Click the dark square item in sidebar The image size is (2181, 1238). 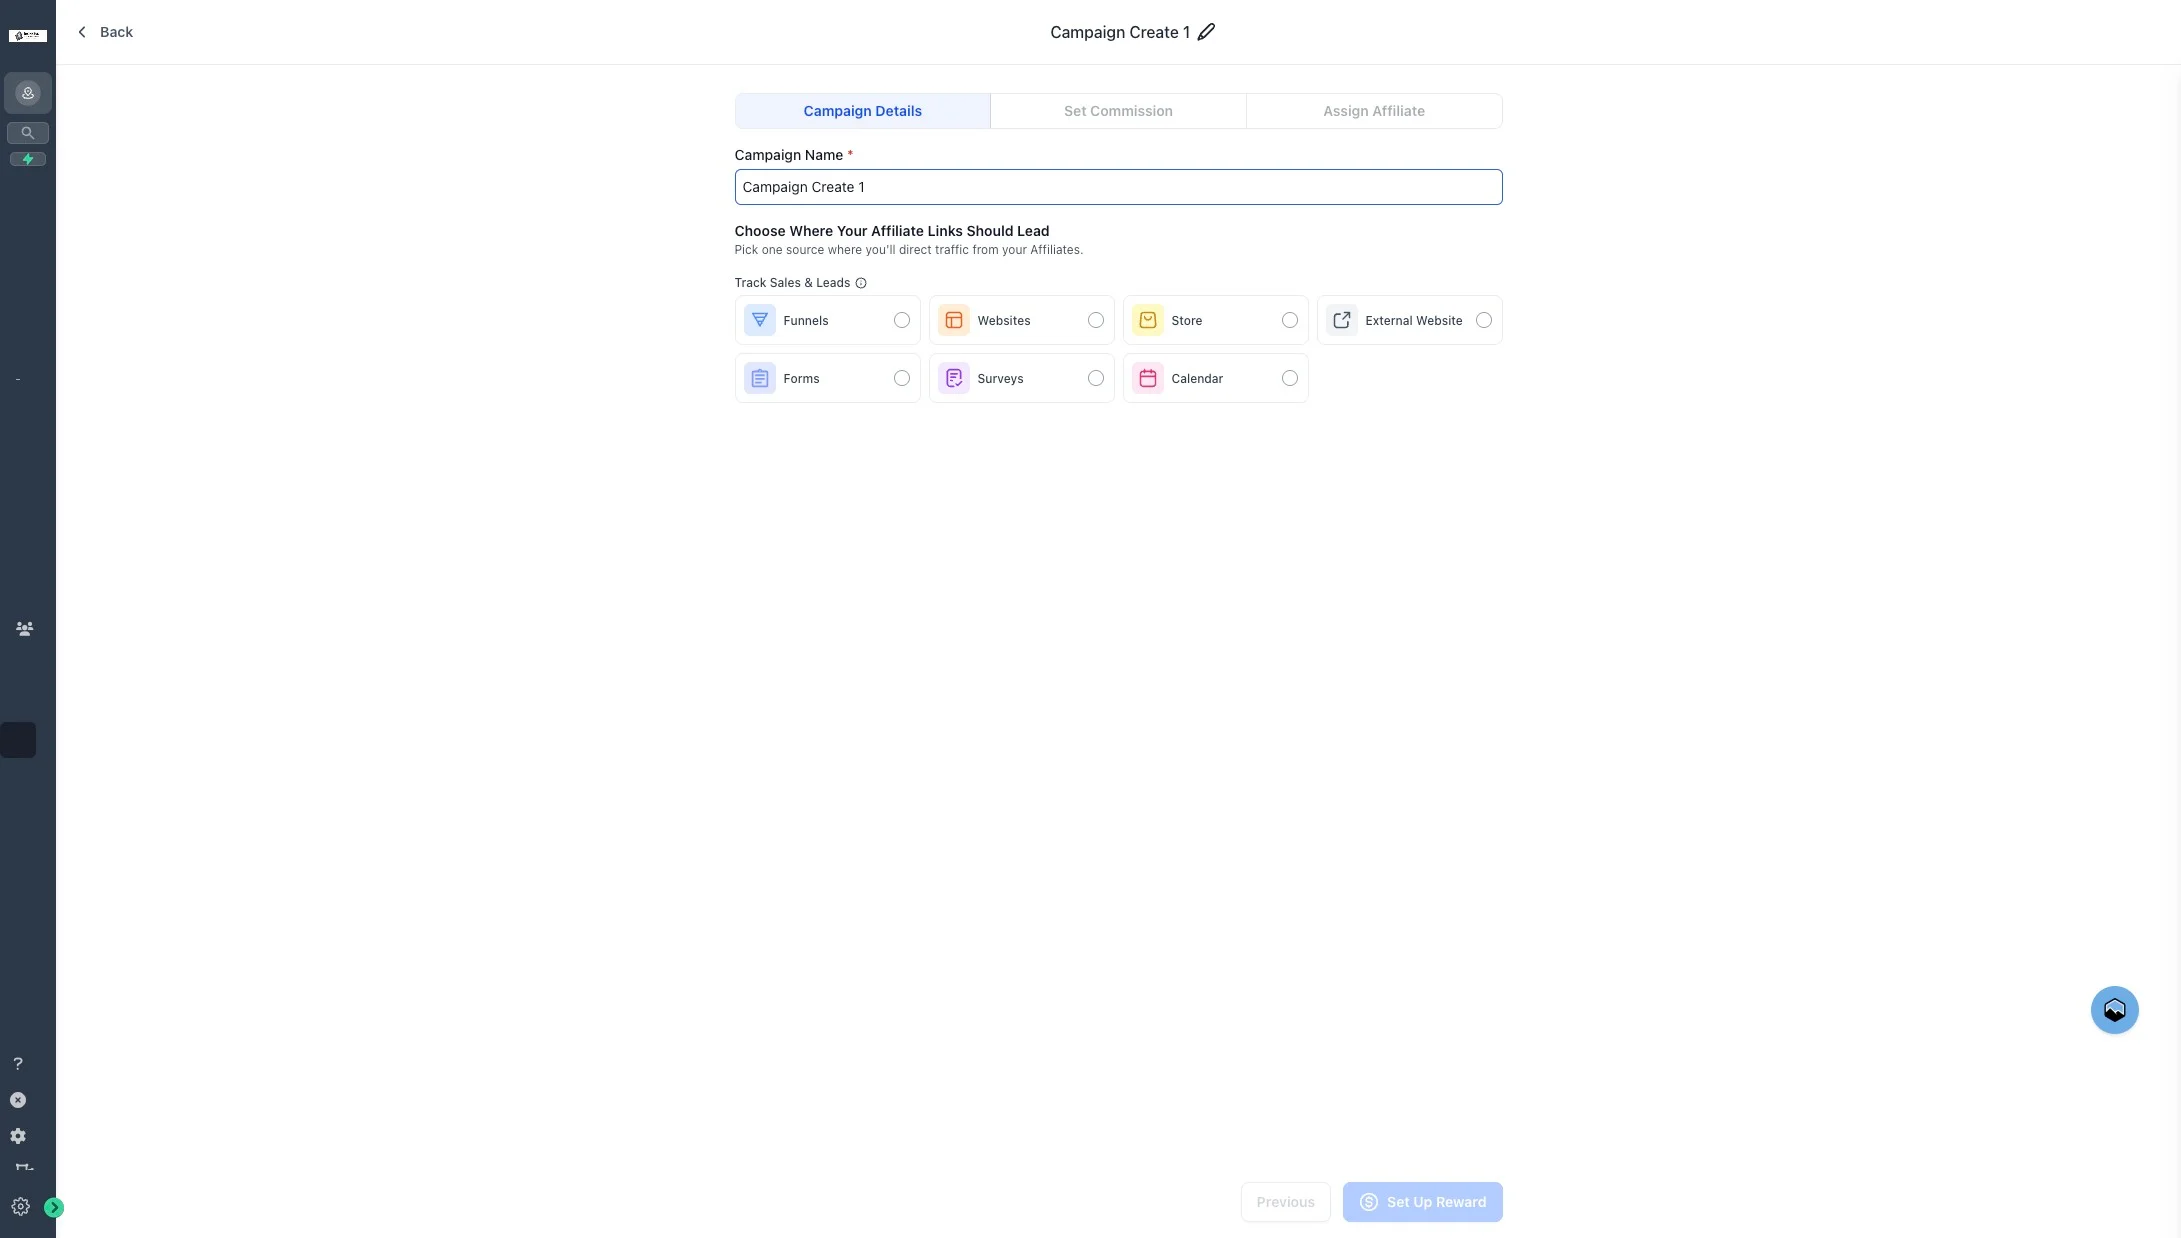(x=18, y=740)
